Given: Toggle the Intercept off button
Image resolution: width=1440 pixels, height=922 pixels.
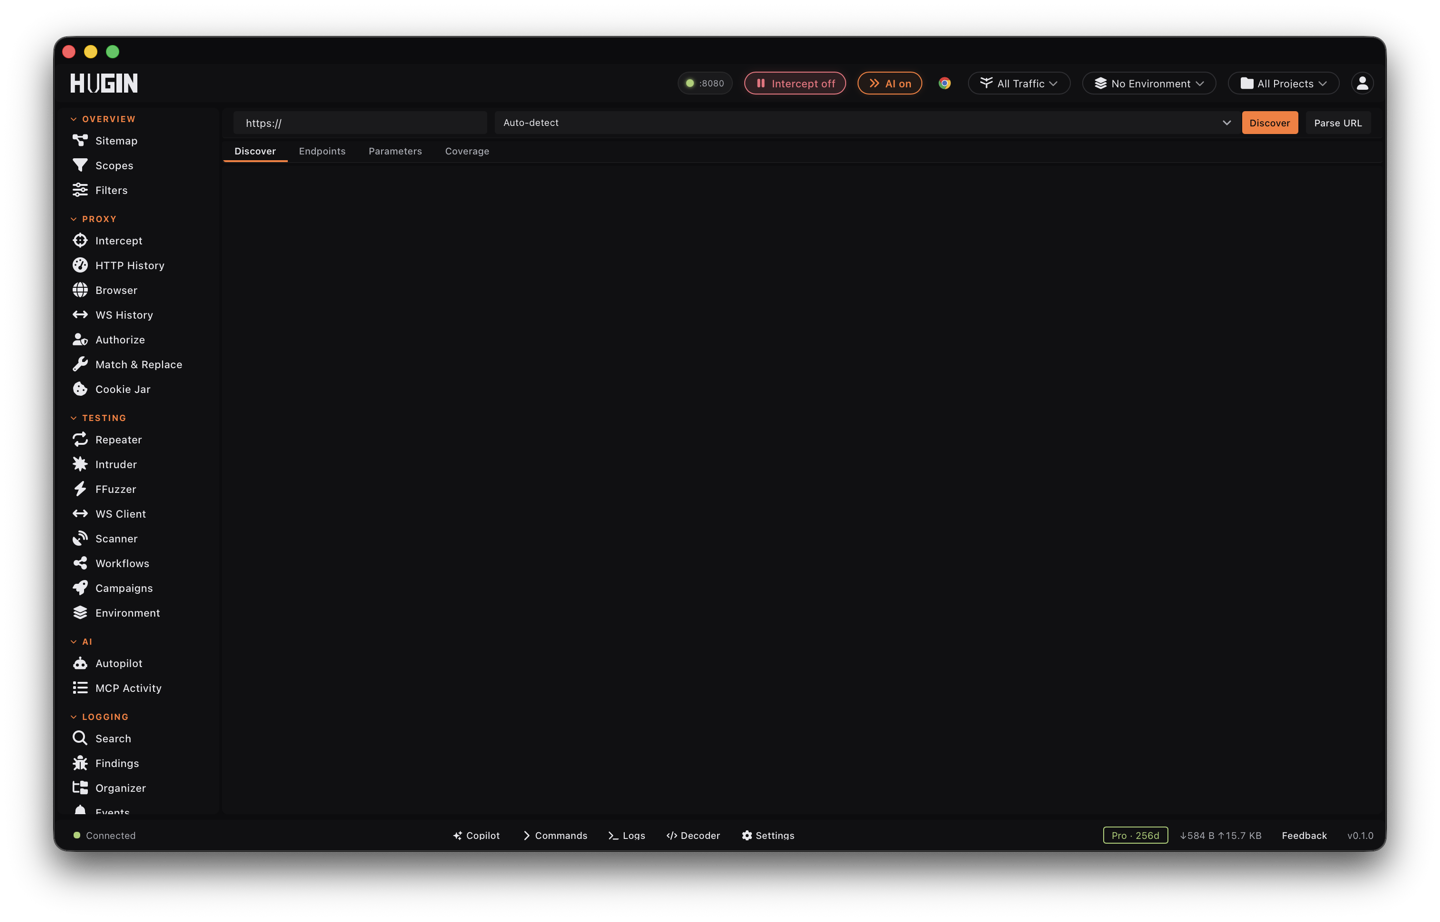Looking at the screenshot, I should pos(795,83).
